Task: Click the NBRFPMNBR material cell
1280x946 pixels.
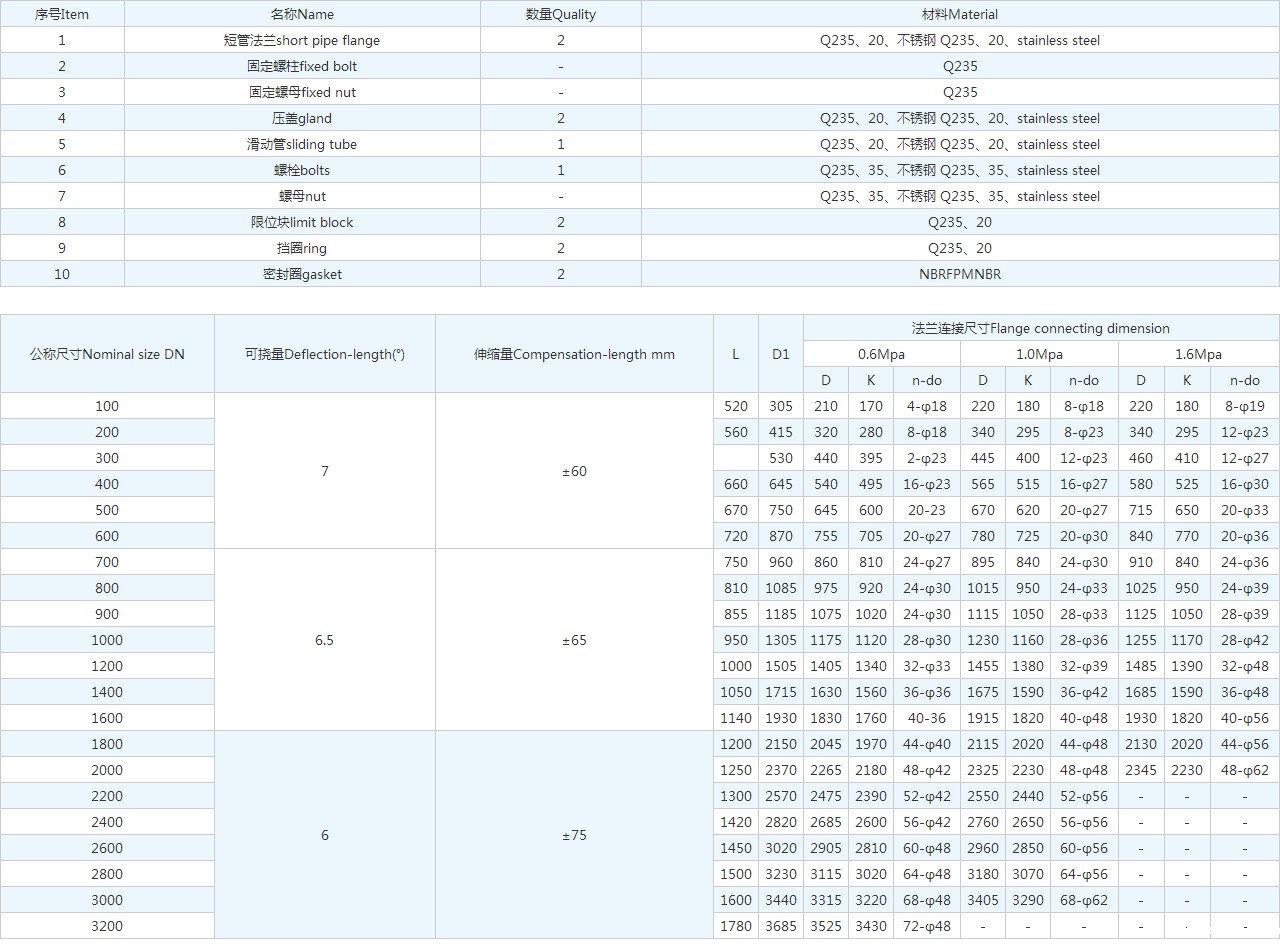Action: 960,274
